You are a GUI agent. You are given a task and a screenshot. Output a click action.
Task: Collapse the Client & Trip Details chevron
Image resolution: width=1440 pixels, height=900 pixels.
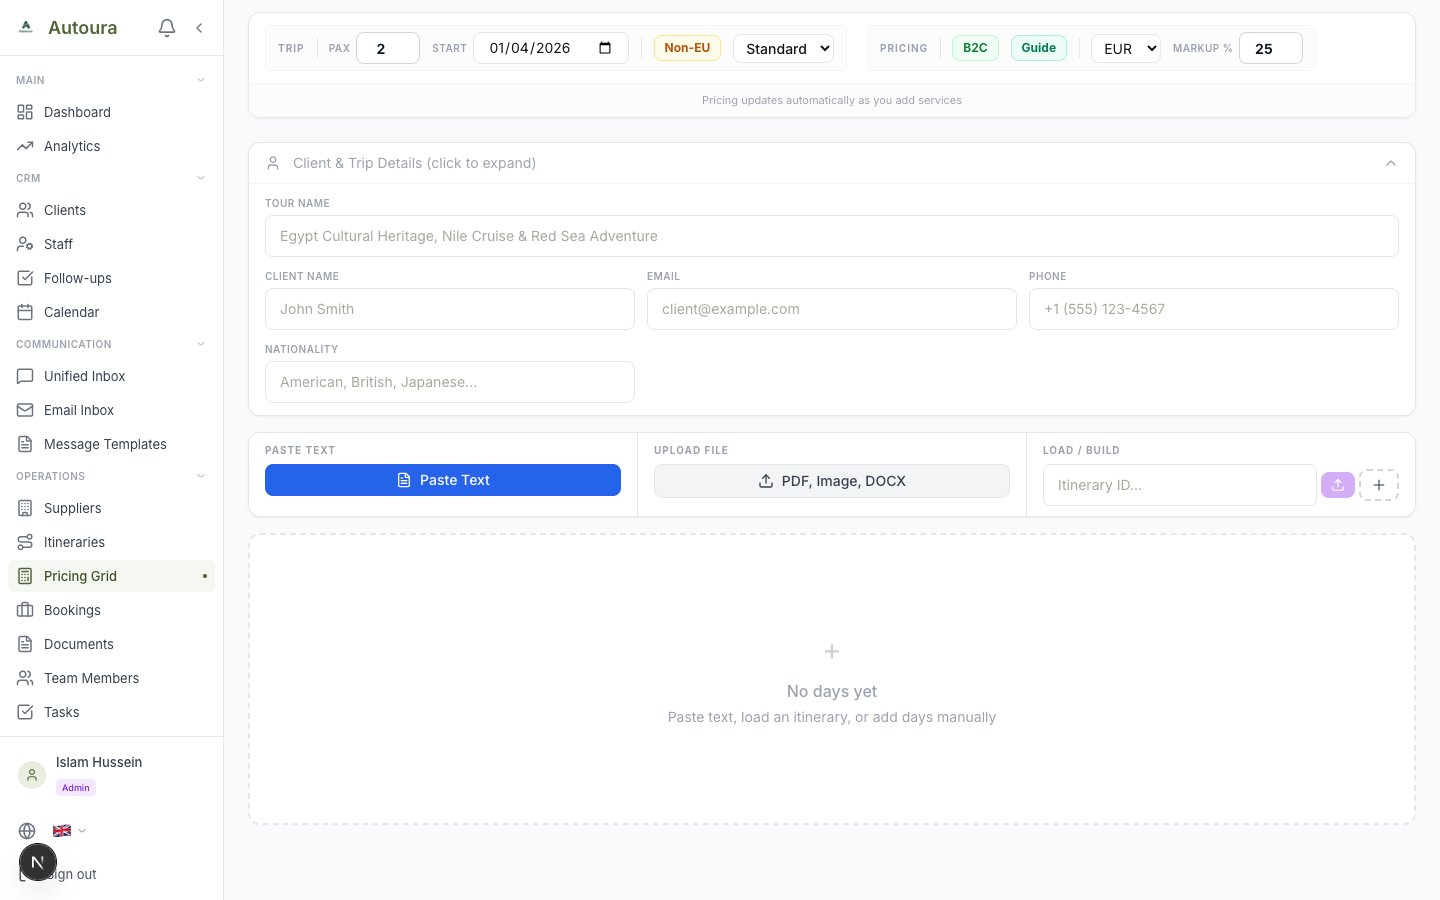(x=1391, y=163)
